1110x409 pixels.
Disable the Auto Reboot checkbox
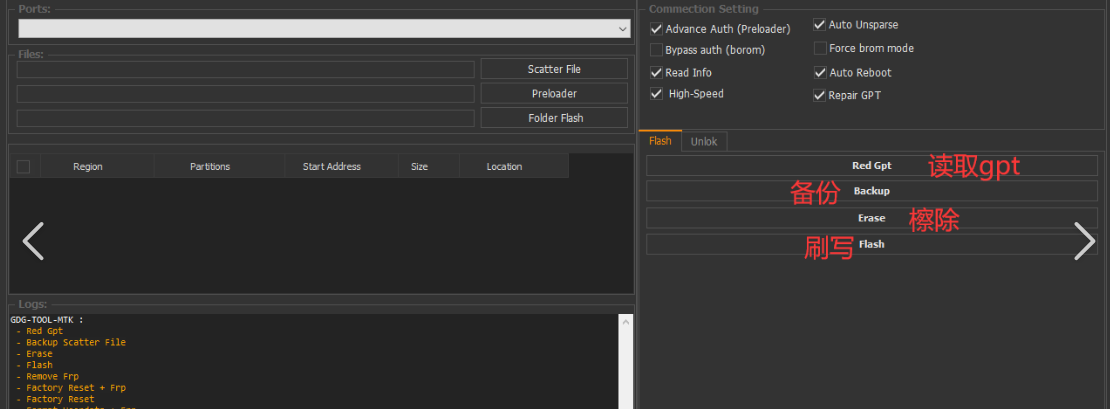pyautogui.click(x=820, y=73)
